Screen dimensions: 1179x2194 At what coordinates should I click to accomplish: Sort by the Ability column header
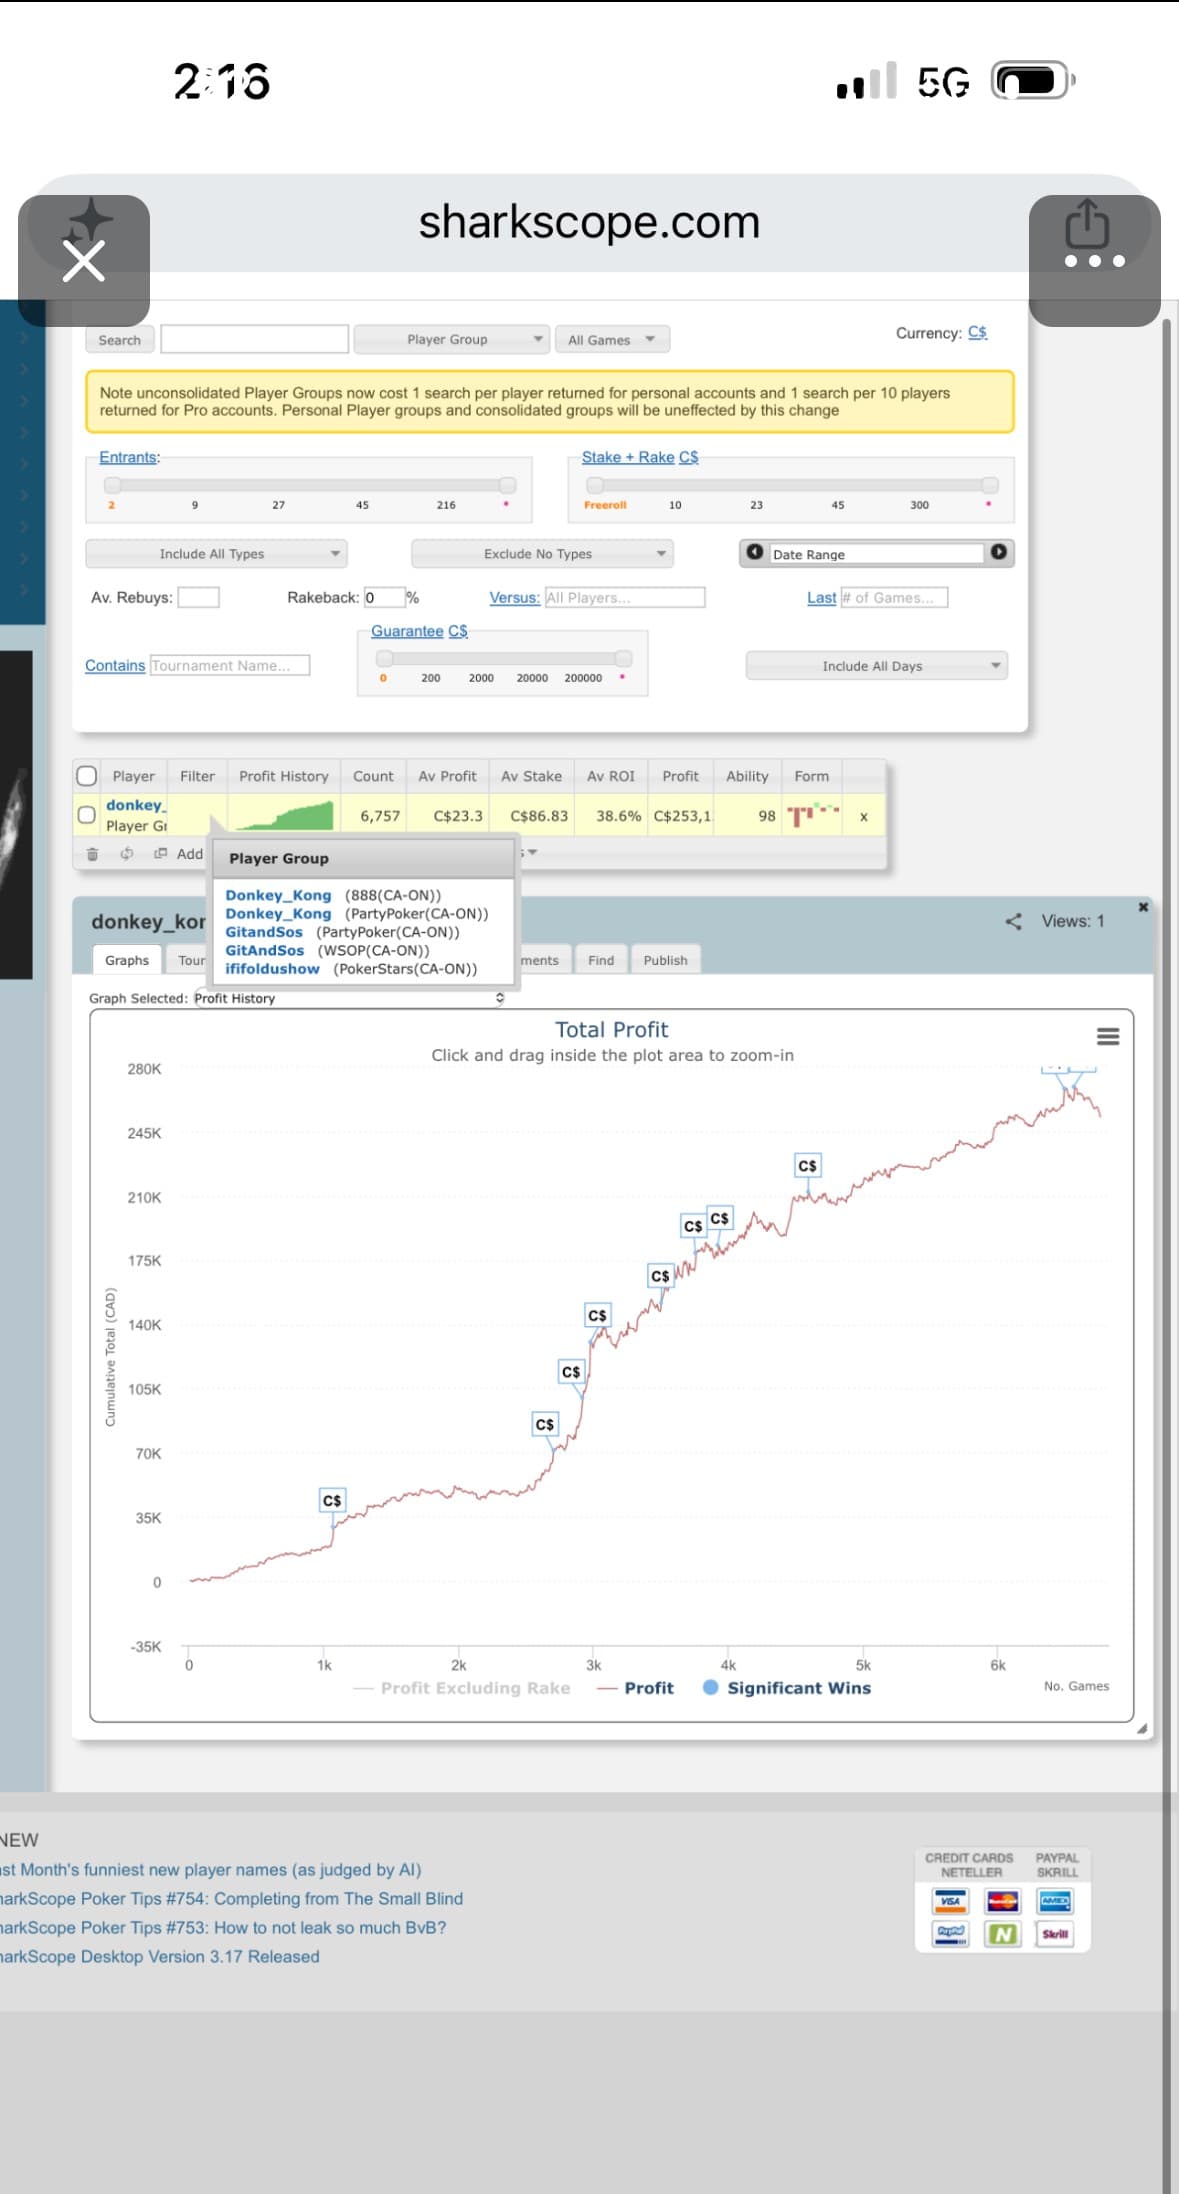click(x=747, y=776)
